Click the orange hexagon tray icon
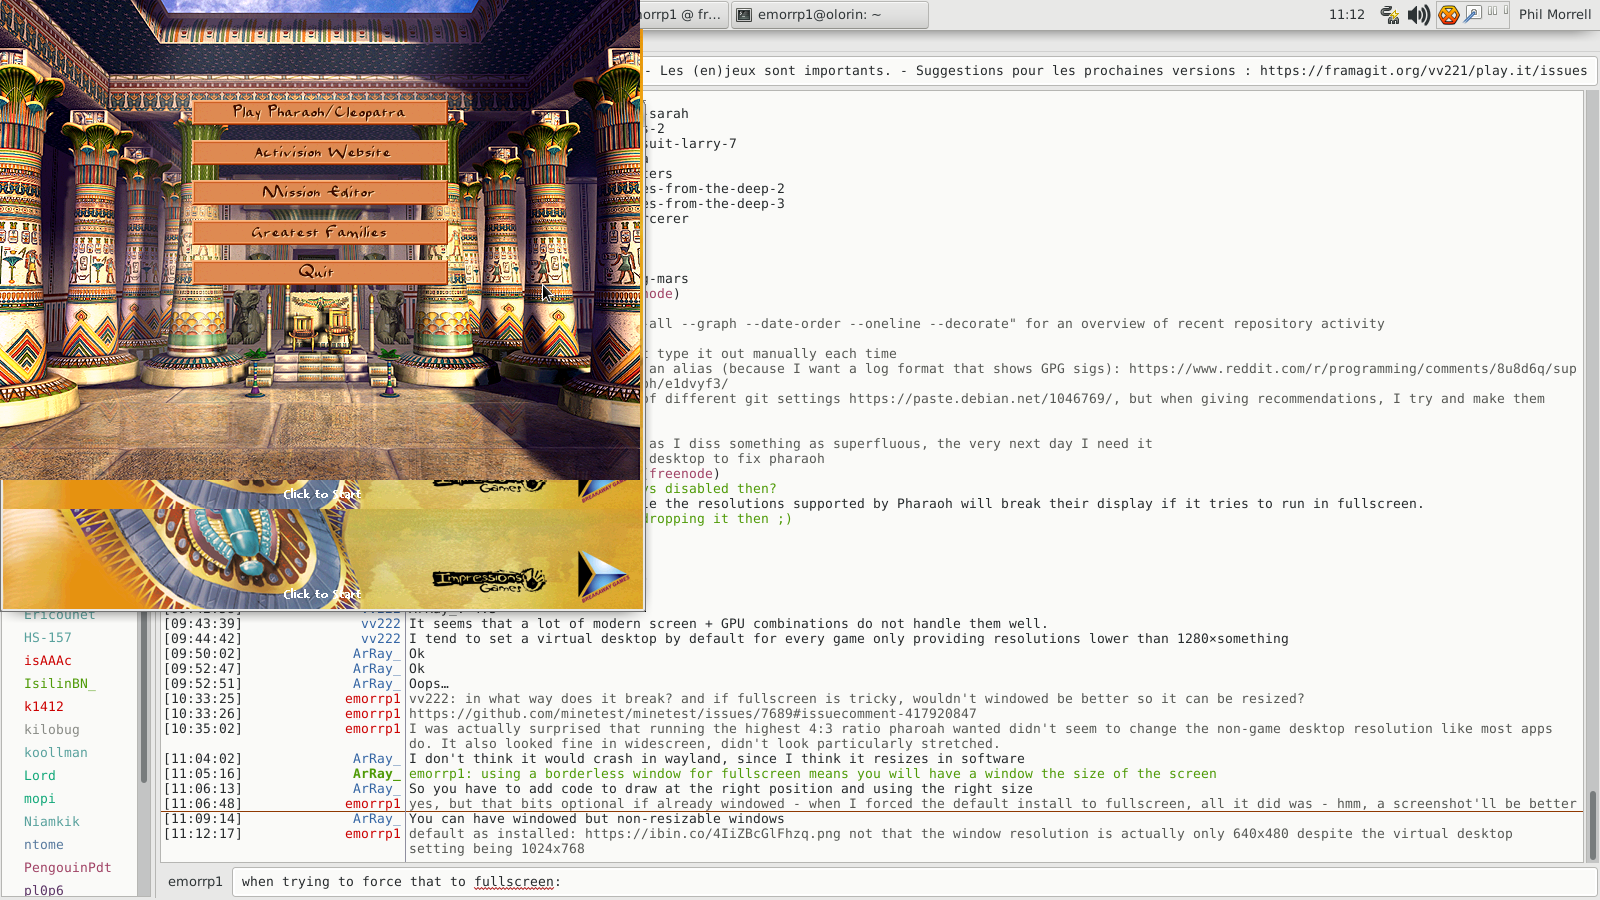 [1448, 14]
